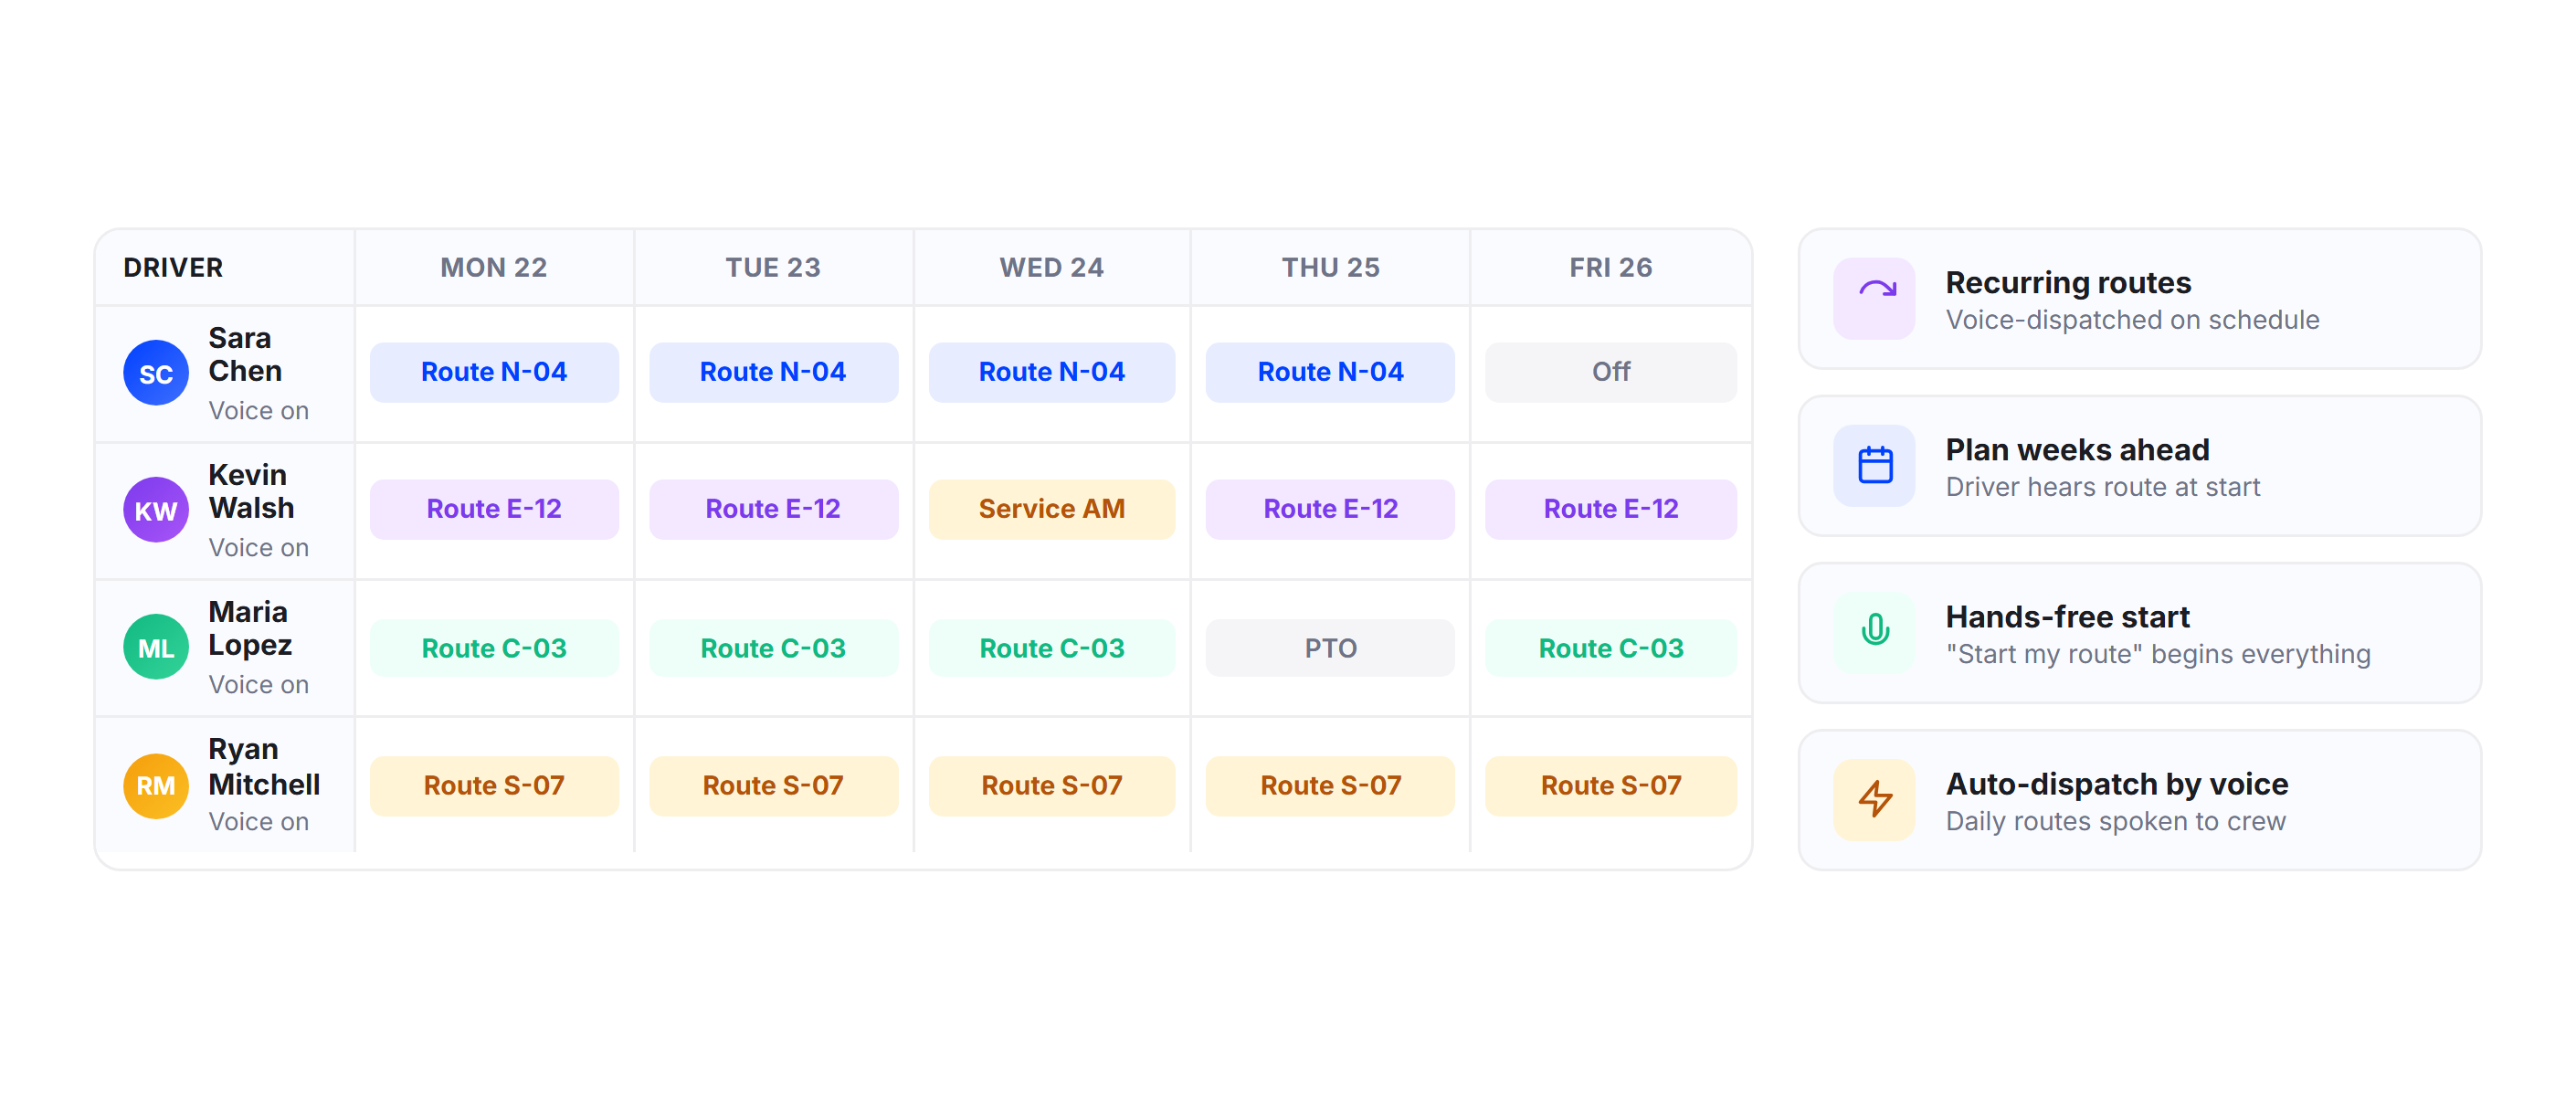This screenshot has width=2576, height=1096.
Task: Open the TUE 23 column header
Action: point(773,268)
